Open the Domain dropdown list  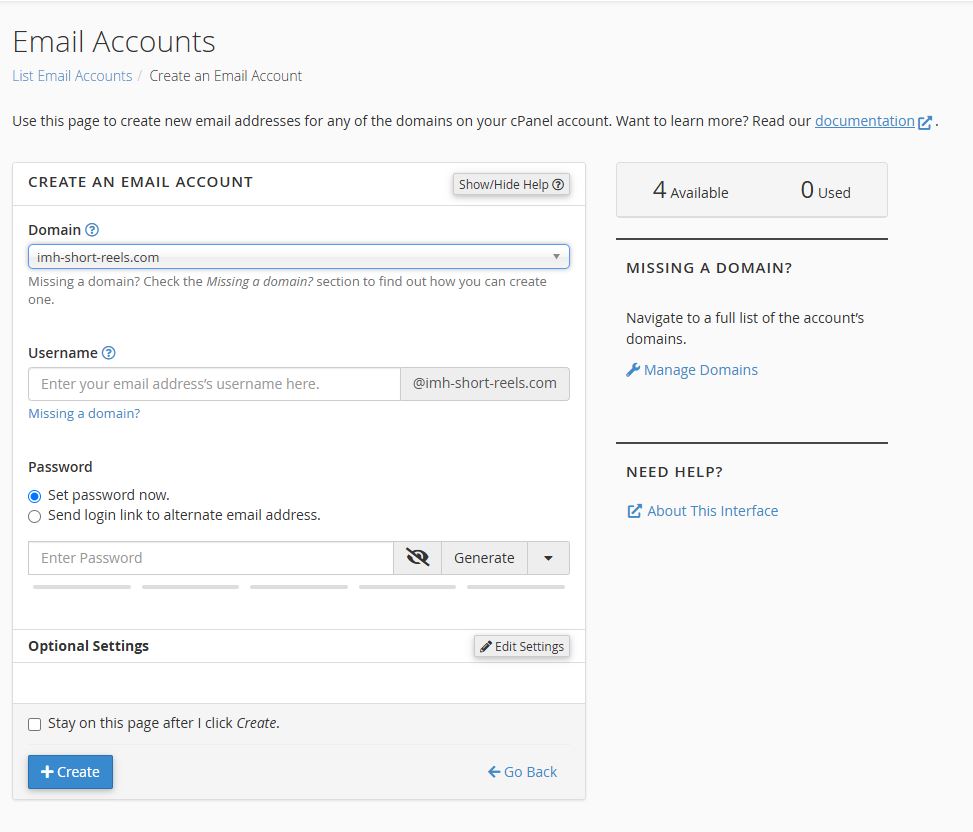[298, 257]
